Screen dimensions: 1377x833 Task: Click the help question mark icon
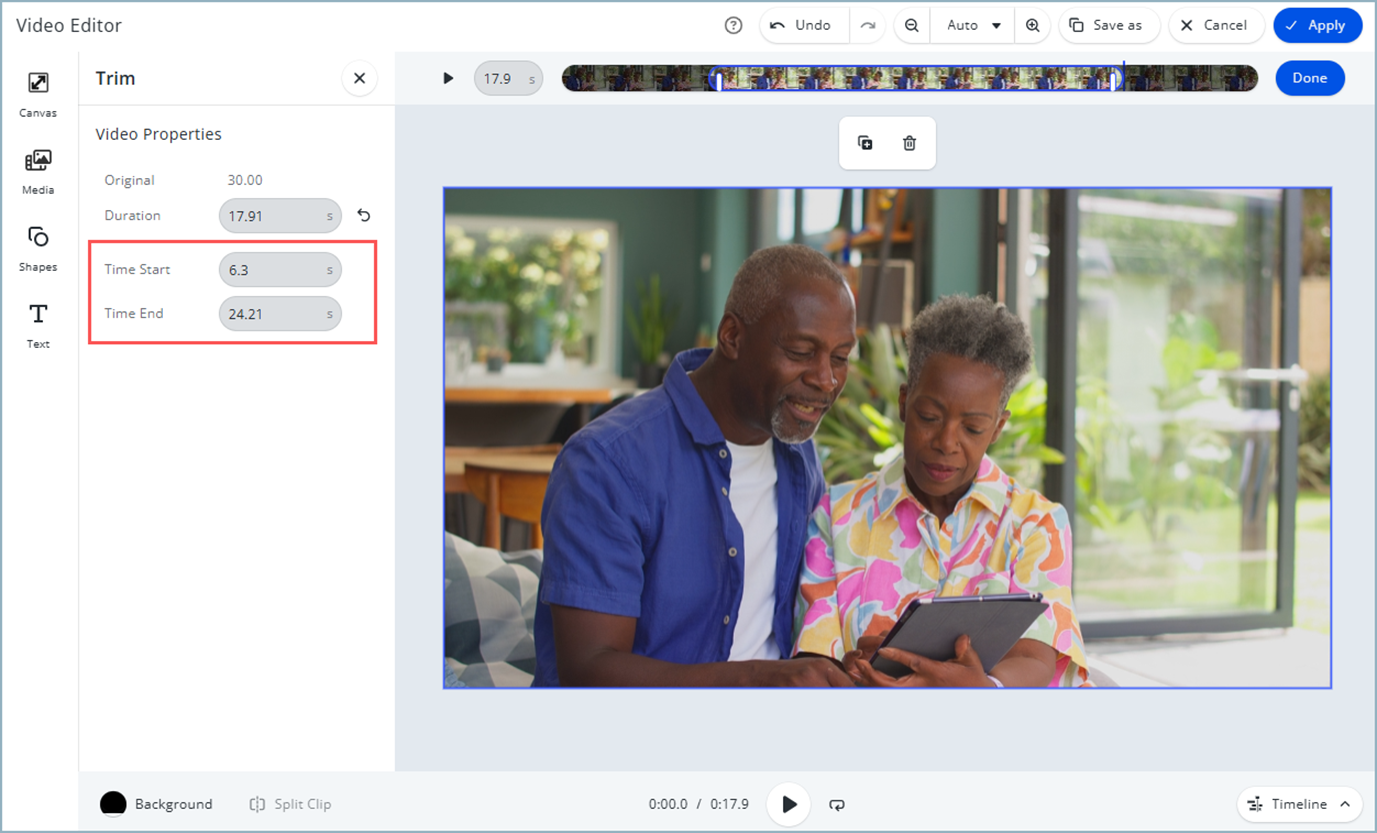pyautogui.click(x=733, y=26)
